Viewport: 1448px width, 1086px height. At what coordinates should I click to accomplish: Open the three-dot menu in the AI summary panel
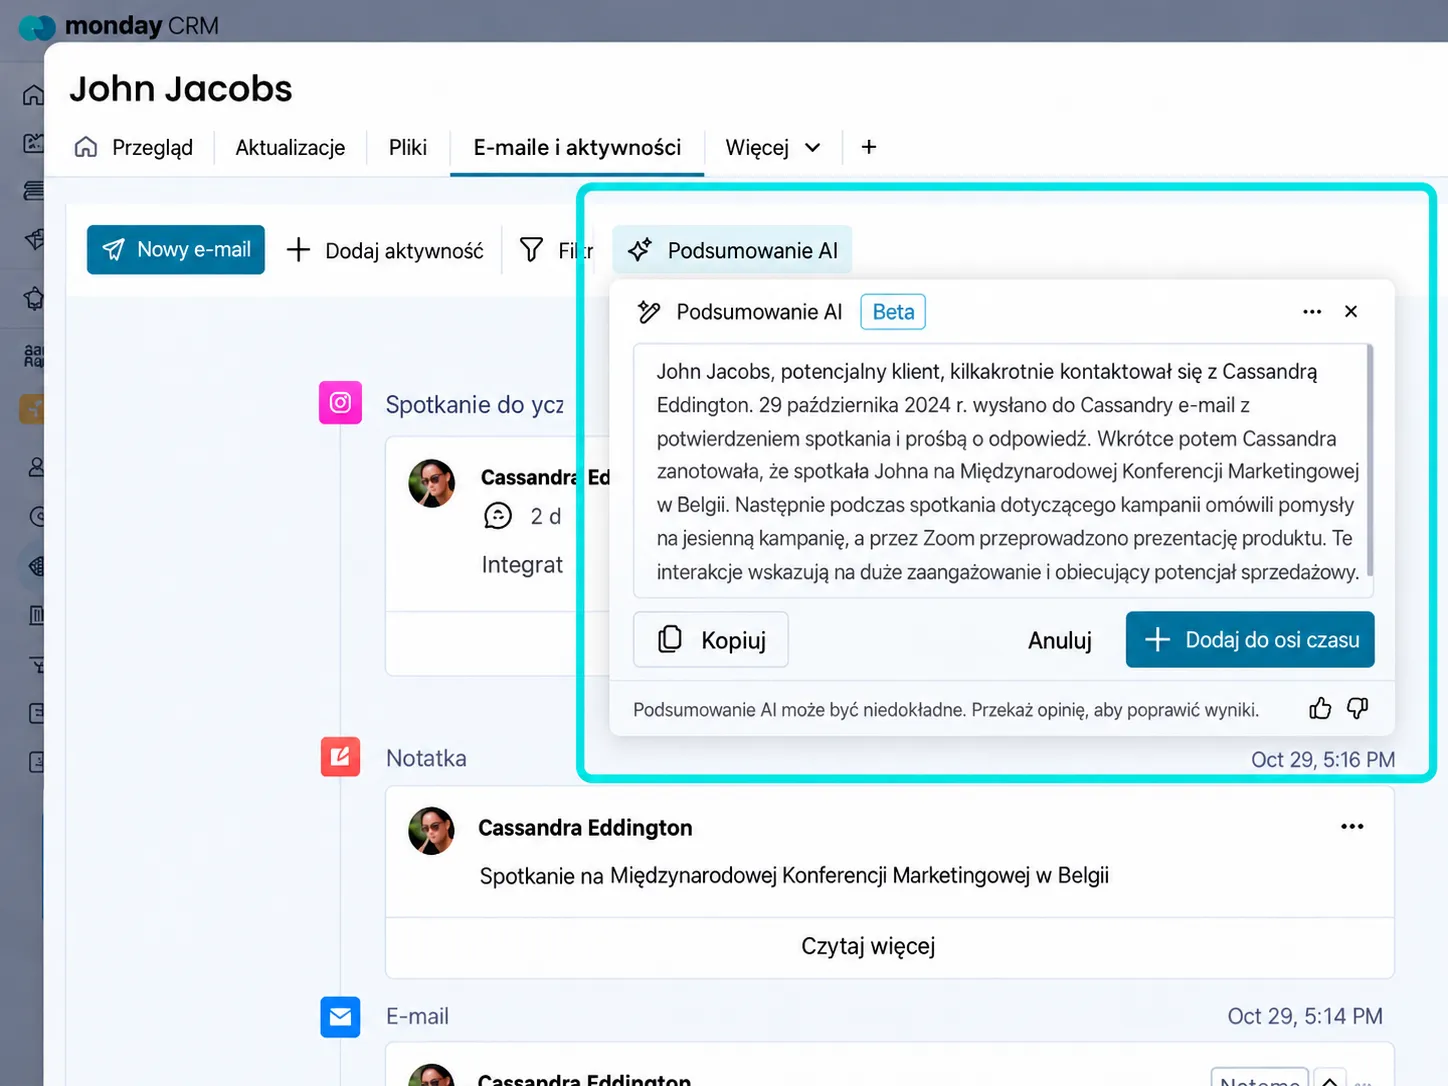coord(1312,312)
